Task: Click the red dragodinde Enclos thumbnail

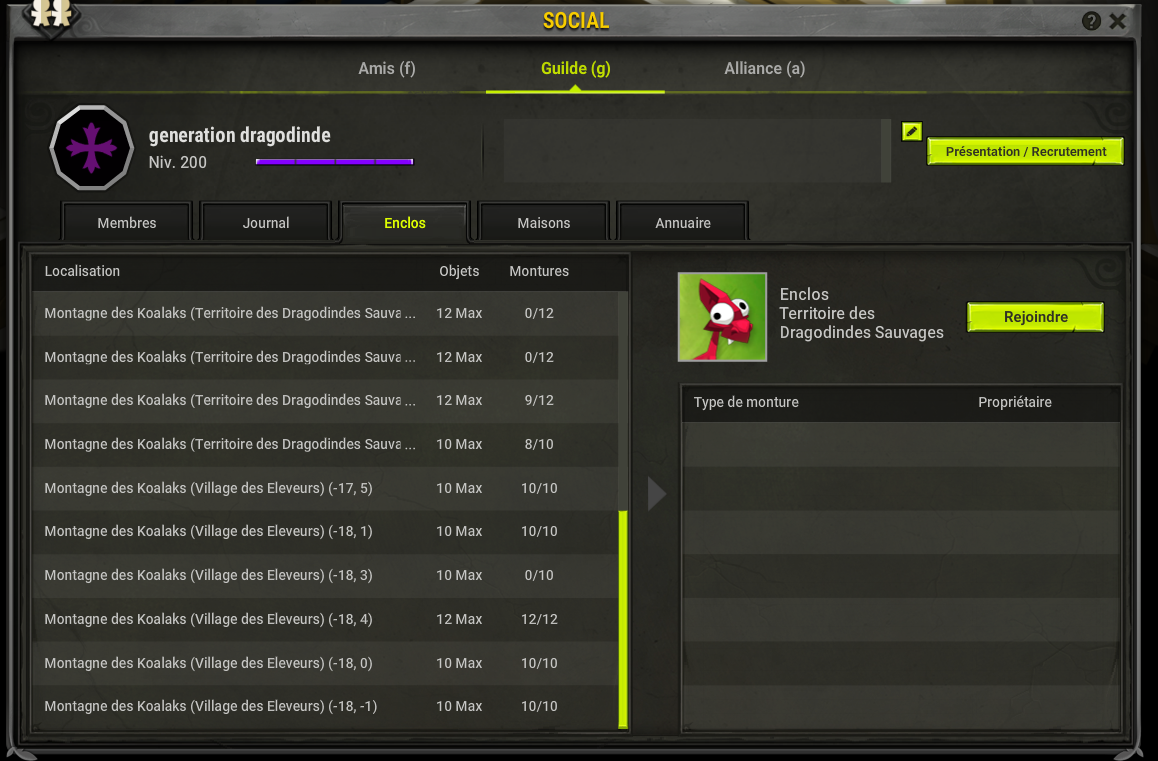Action: [722, 317]
